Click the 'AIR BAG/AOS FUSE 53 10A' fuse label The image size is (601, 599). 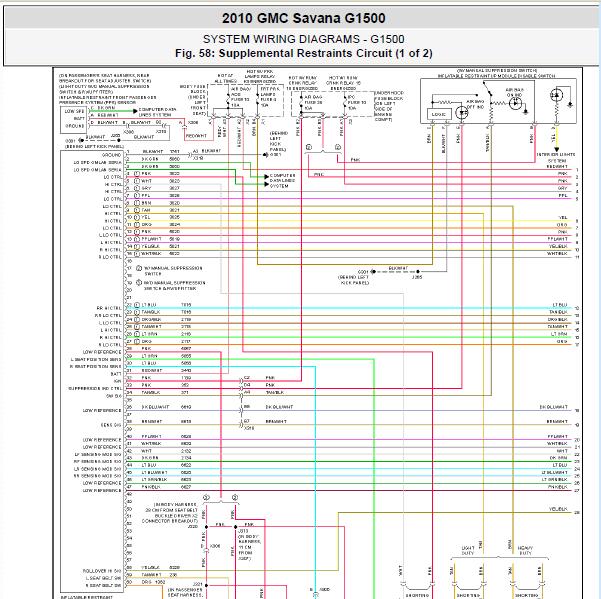click(x=241, y=97)
